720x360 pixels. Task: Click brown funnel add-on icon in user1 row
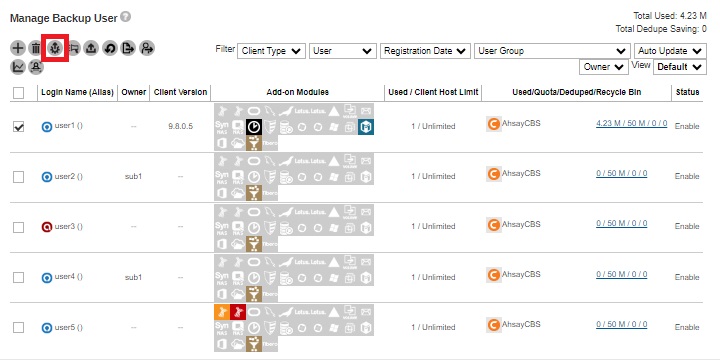click(x=254, y=143)
